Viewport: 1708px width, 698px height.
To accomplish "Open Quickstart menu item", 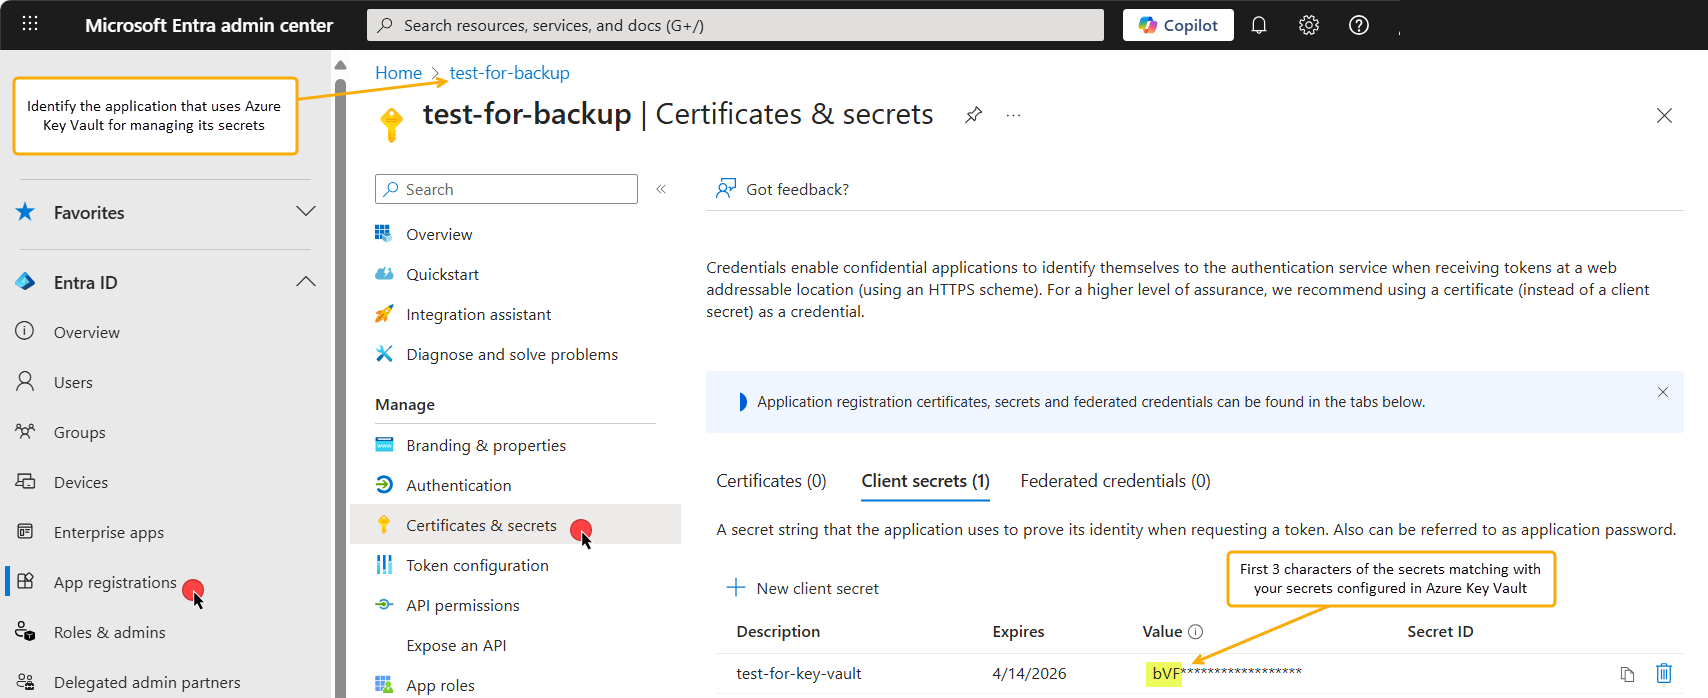I will tap(442, 274).
